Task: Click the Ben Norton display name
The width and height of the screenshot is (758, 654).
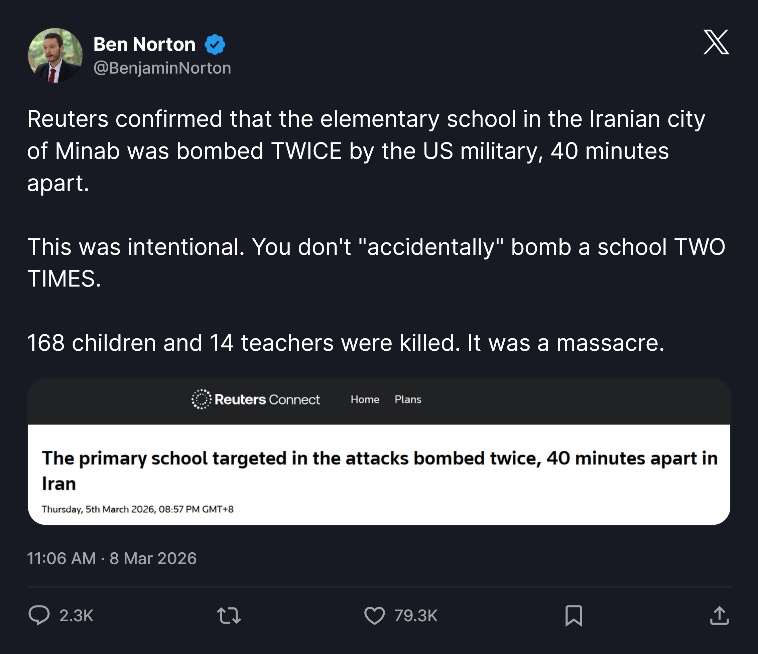Action: point(144,44)
